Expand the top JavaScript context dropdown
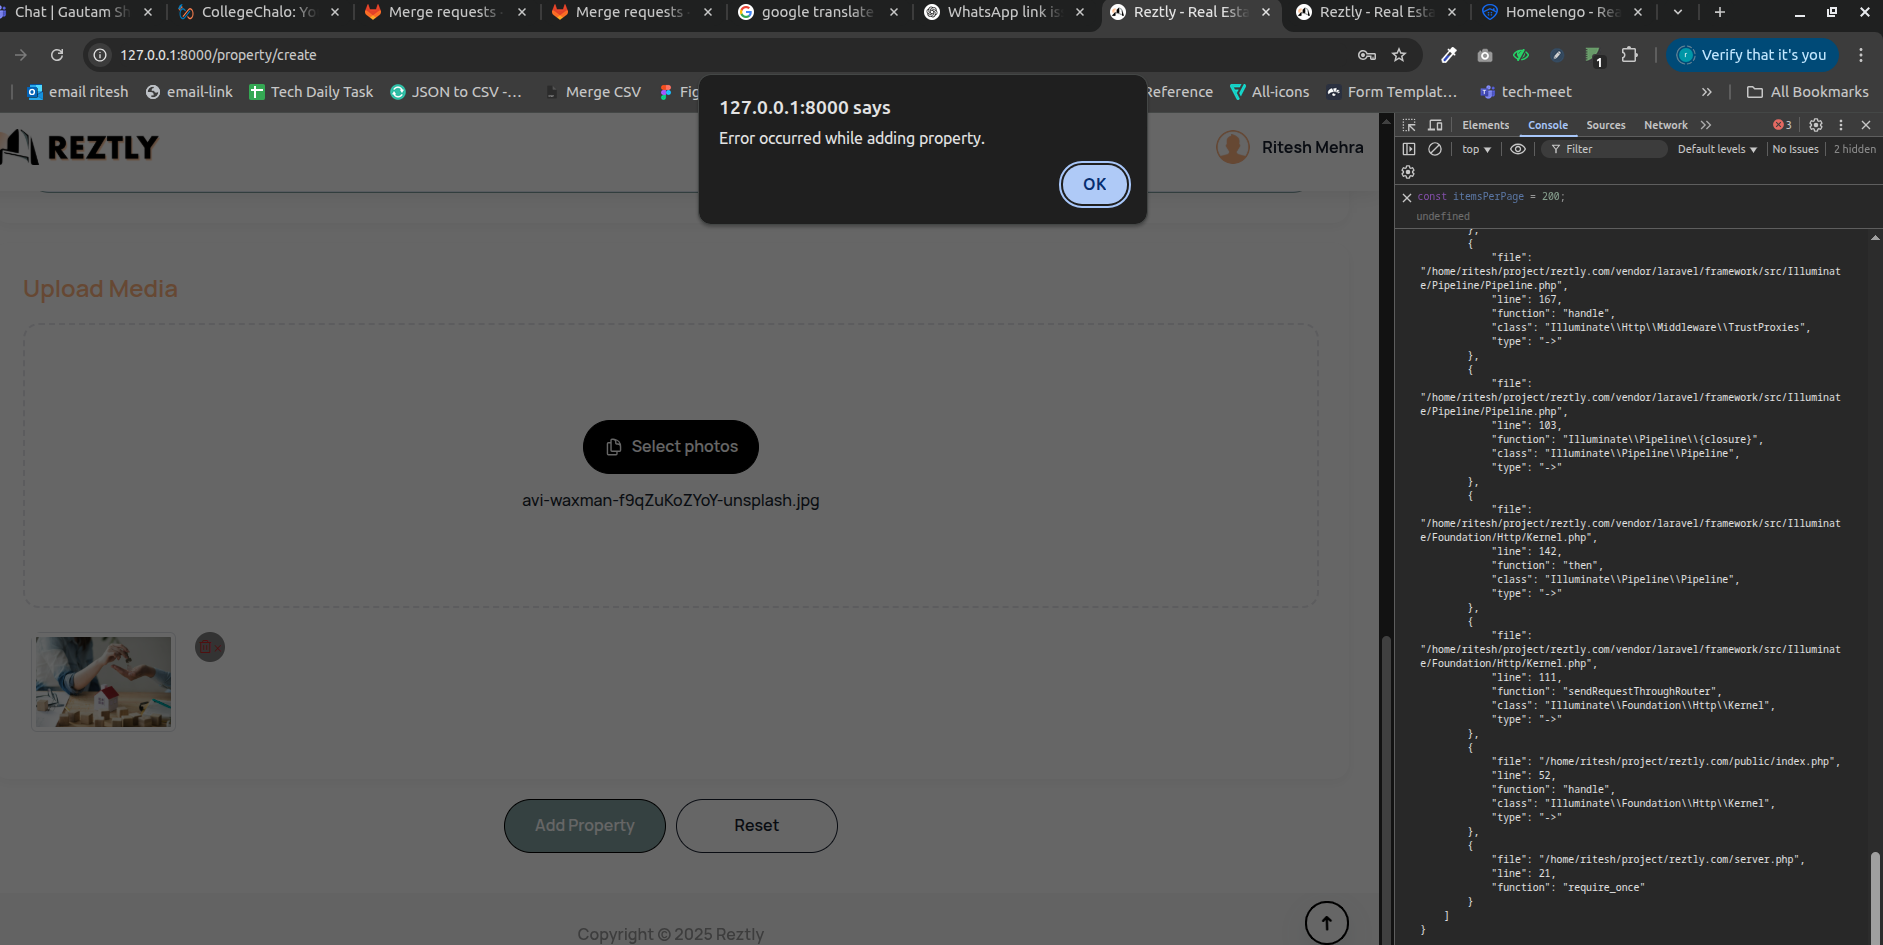Screen dimensions: 1883x945 tap(1476, 149)
